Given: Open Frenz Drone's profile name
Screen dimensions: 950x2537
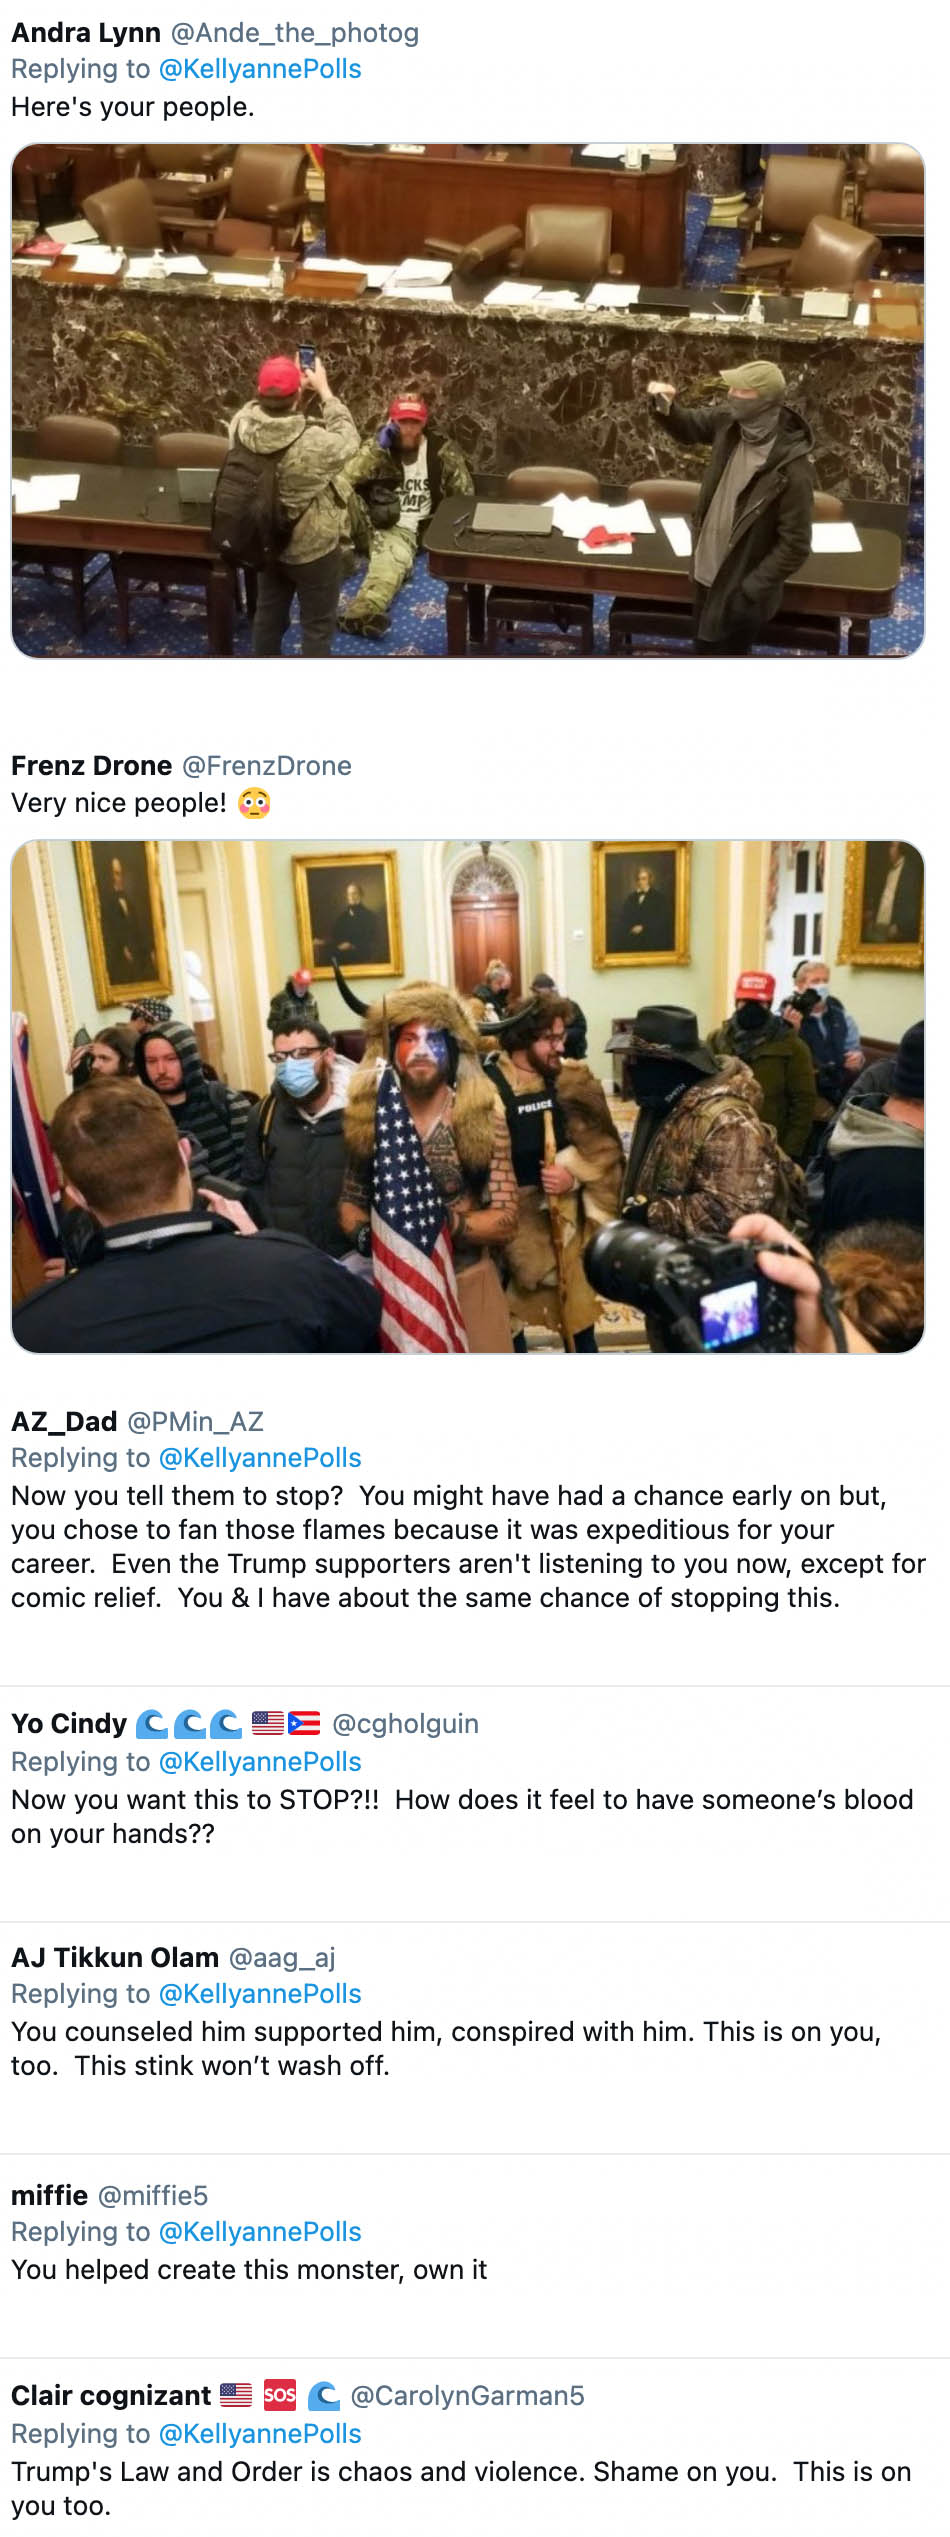Looking at the screenshot, I should coord(91,766).
